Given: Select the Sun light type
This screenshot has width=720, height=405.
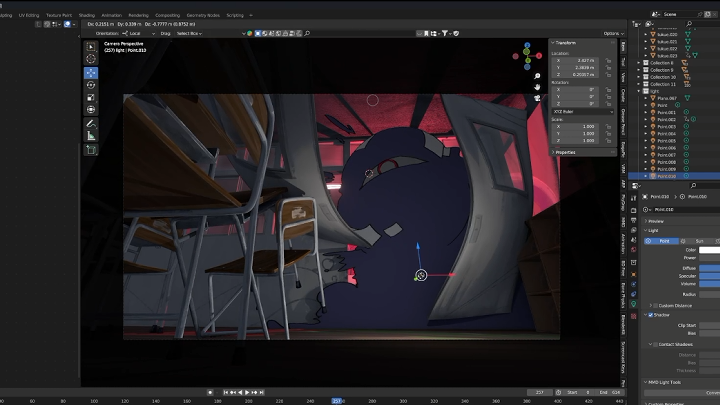Looking at the screenshot, I should coord(696,241).
